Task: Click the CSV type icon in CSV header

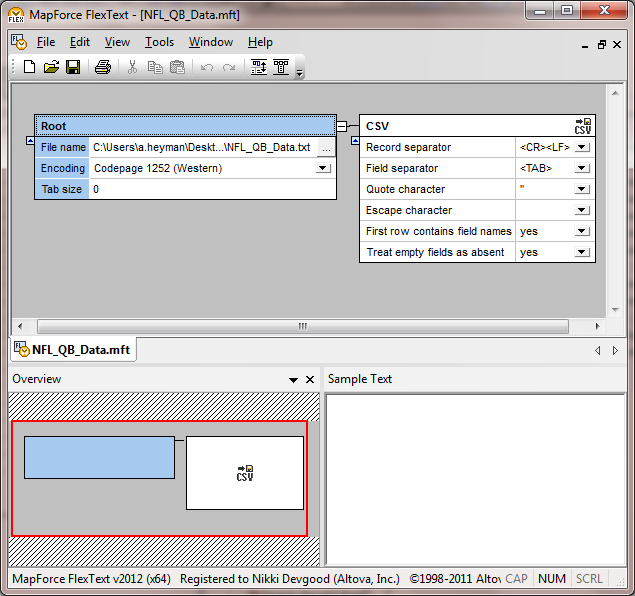Action: click(x=583, y=126)
